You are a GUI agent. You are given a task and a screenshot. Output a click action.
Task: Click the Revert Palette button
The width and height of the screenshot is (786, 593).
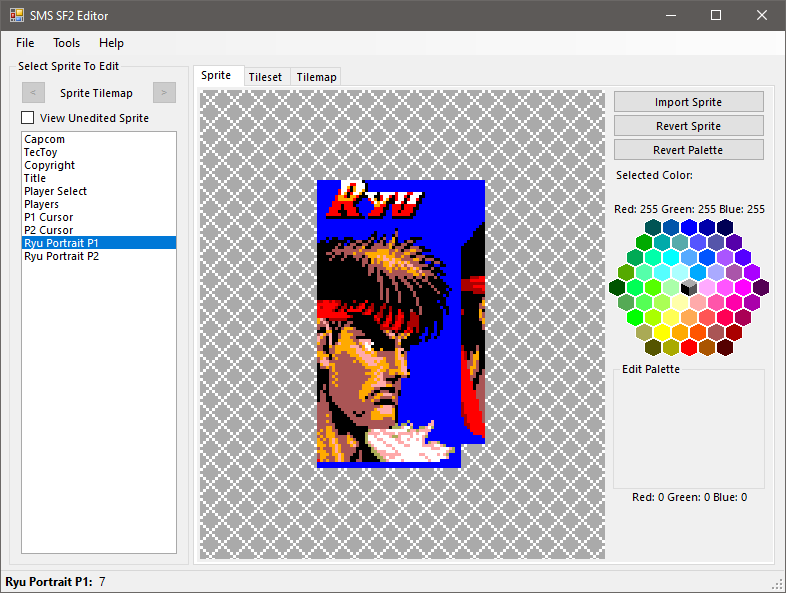pyautogui.click(x=688, y=150)
